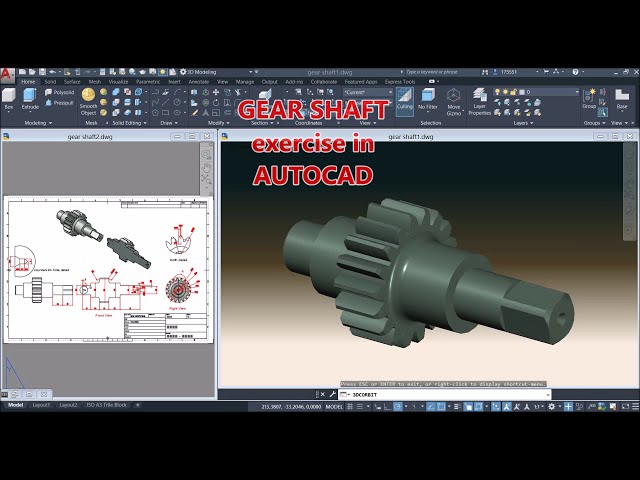The width and height of the screenshot is (640, 480).
Task: Open the Workspace Switching gear in status bar
Action: 551,407
